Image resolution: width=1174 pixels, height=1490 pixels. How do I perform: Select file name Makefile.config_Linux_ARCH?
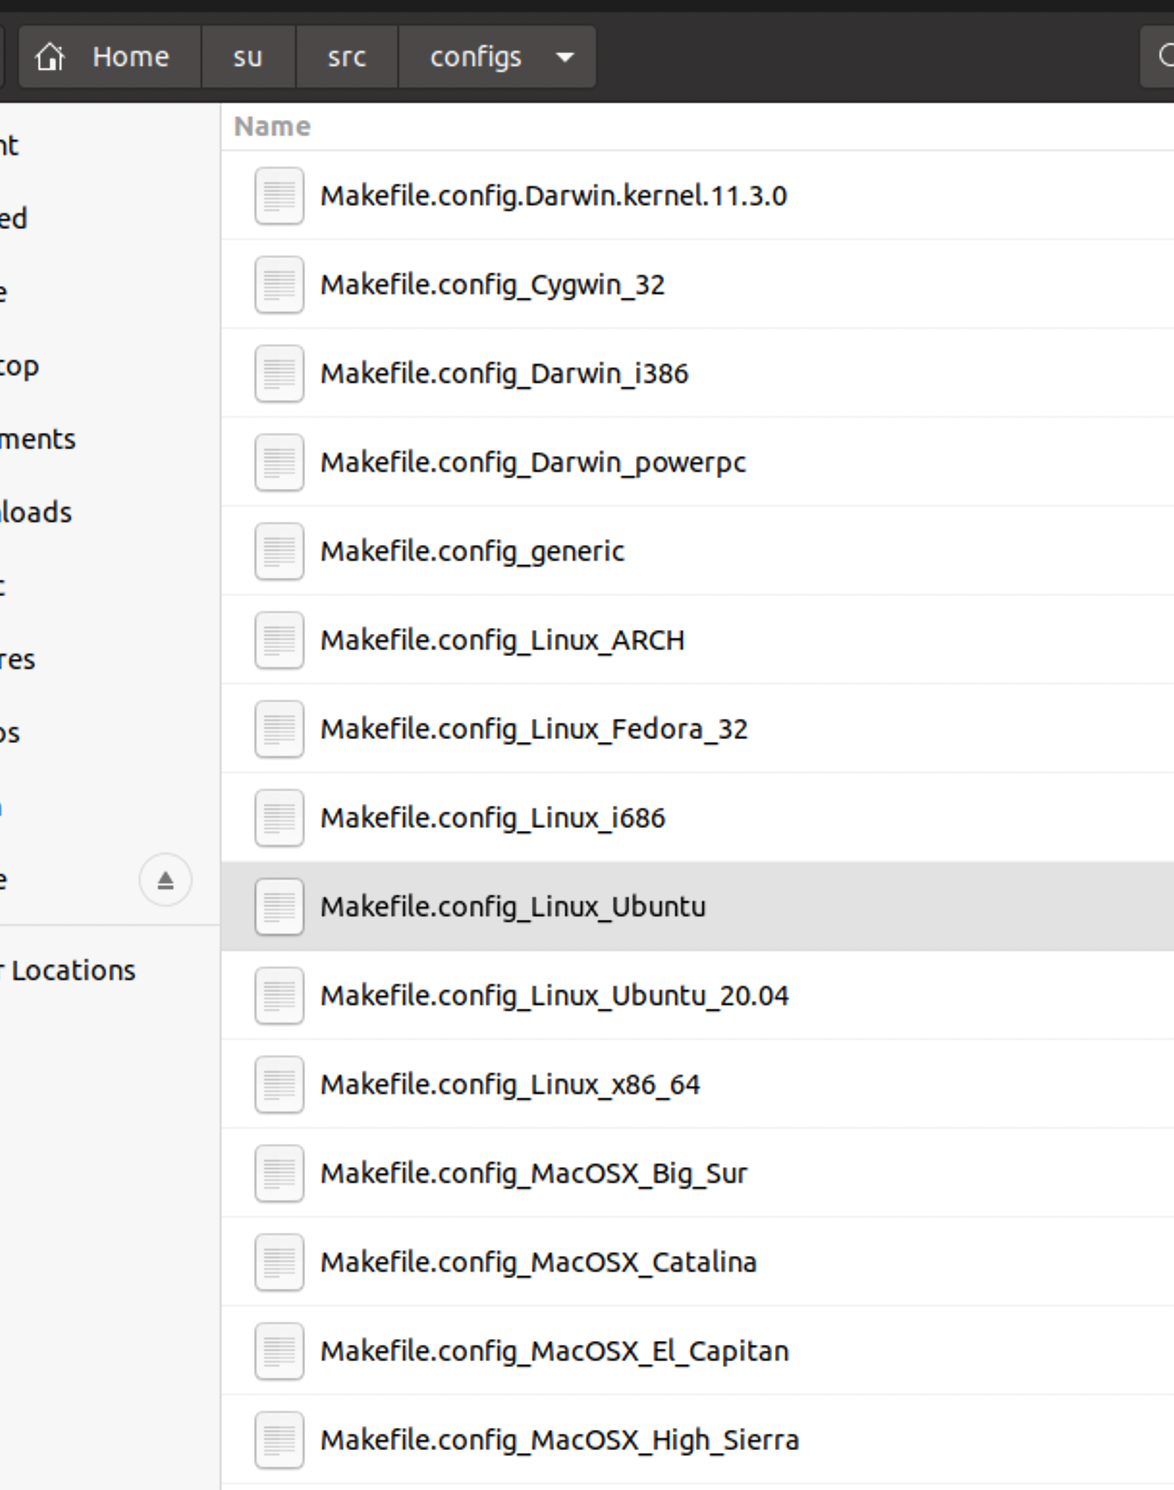[x=502, y=640]
